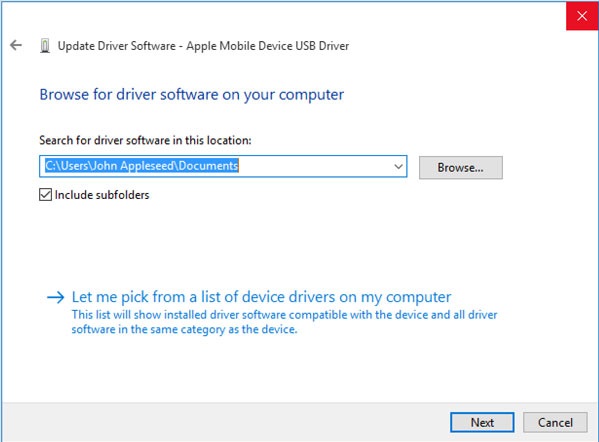Click the arrow icon beside Let me pick
Screen dimensions: 599x442
56,297
